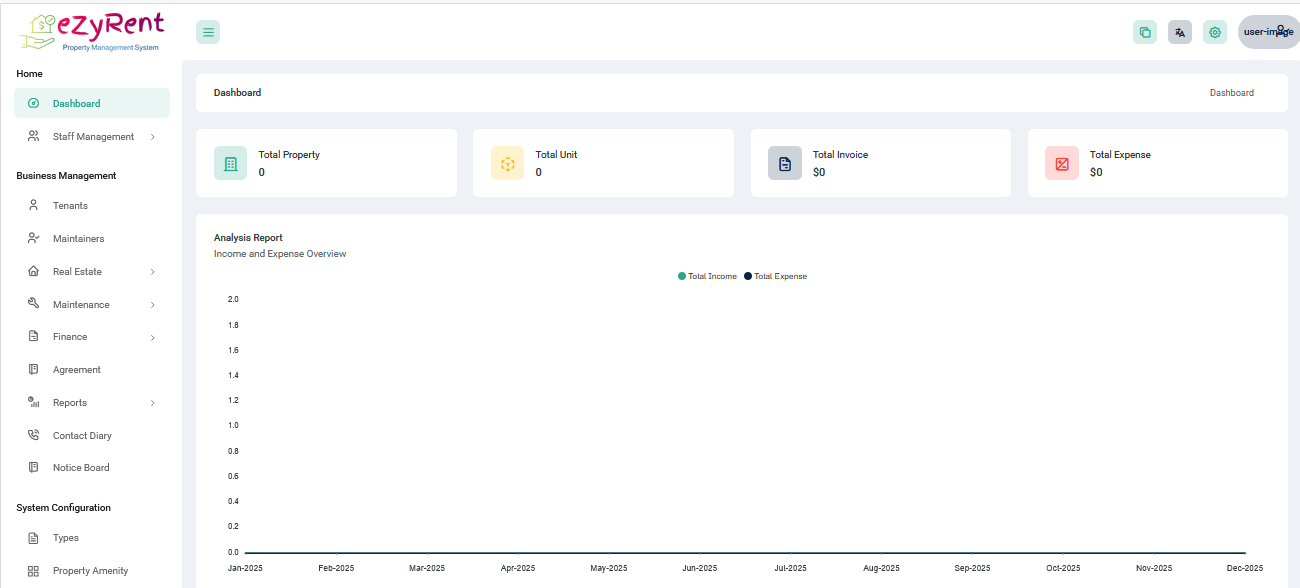Click the Total Property building icon
Image resolution: width=1300 pixels, height=588 pixels.
coord(231,163)
